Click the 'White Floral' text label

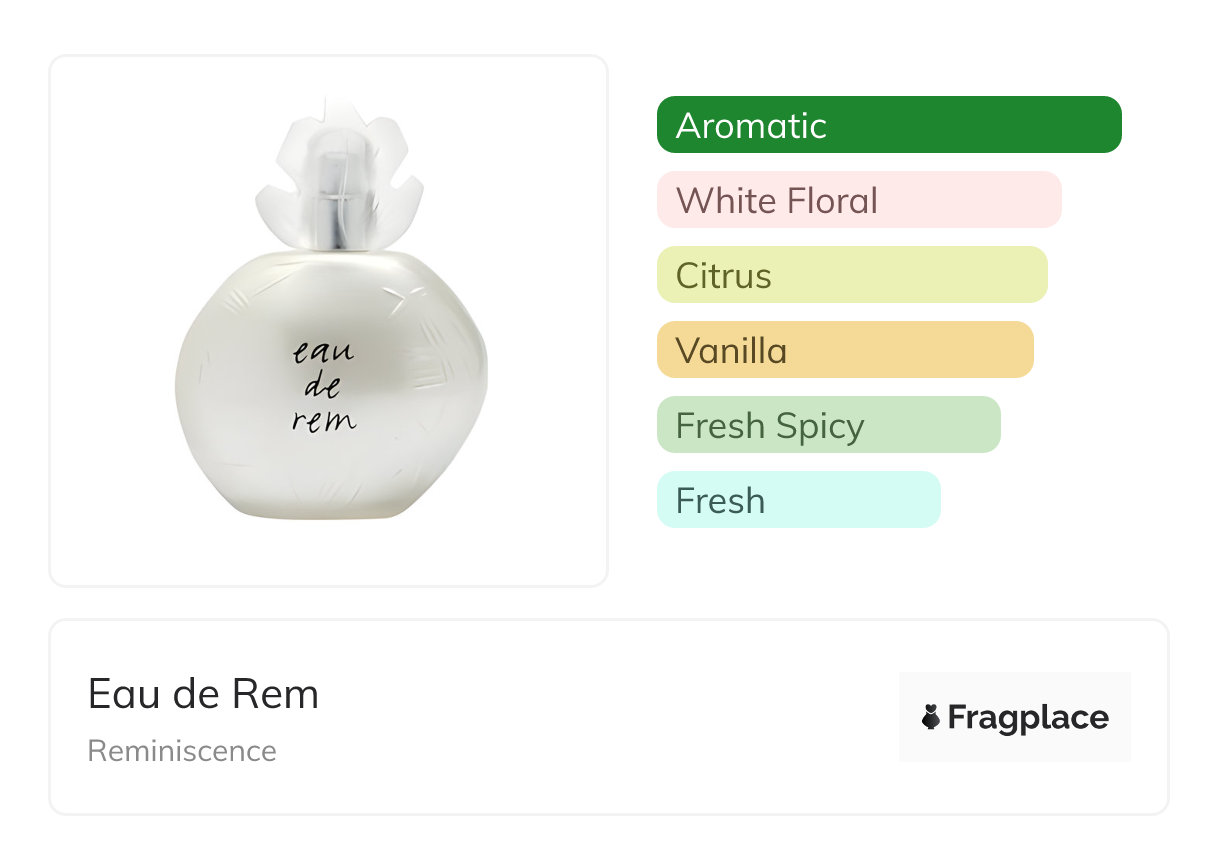[776, 201]
